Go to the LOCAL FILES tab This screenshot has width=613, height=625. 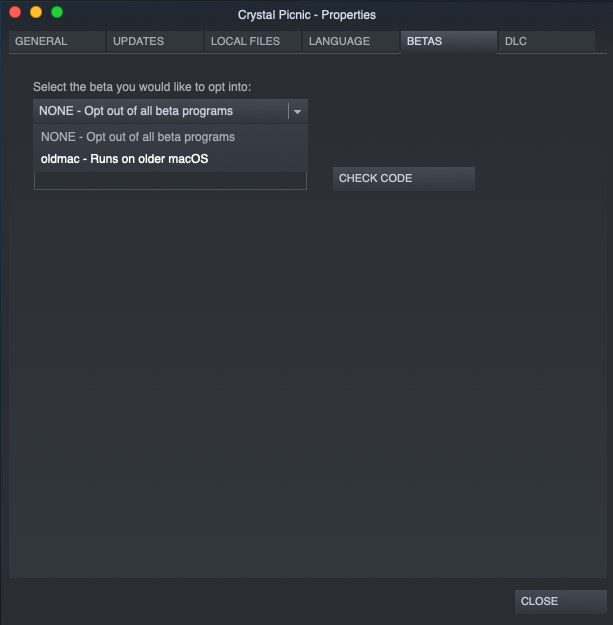coord(251,41)
